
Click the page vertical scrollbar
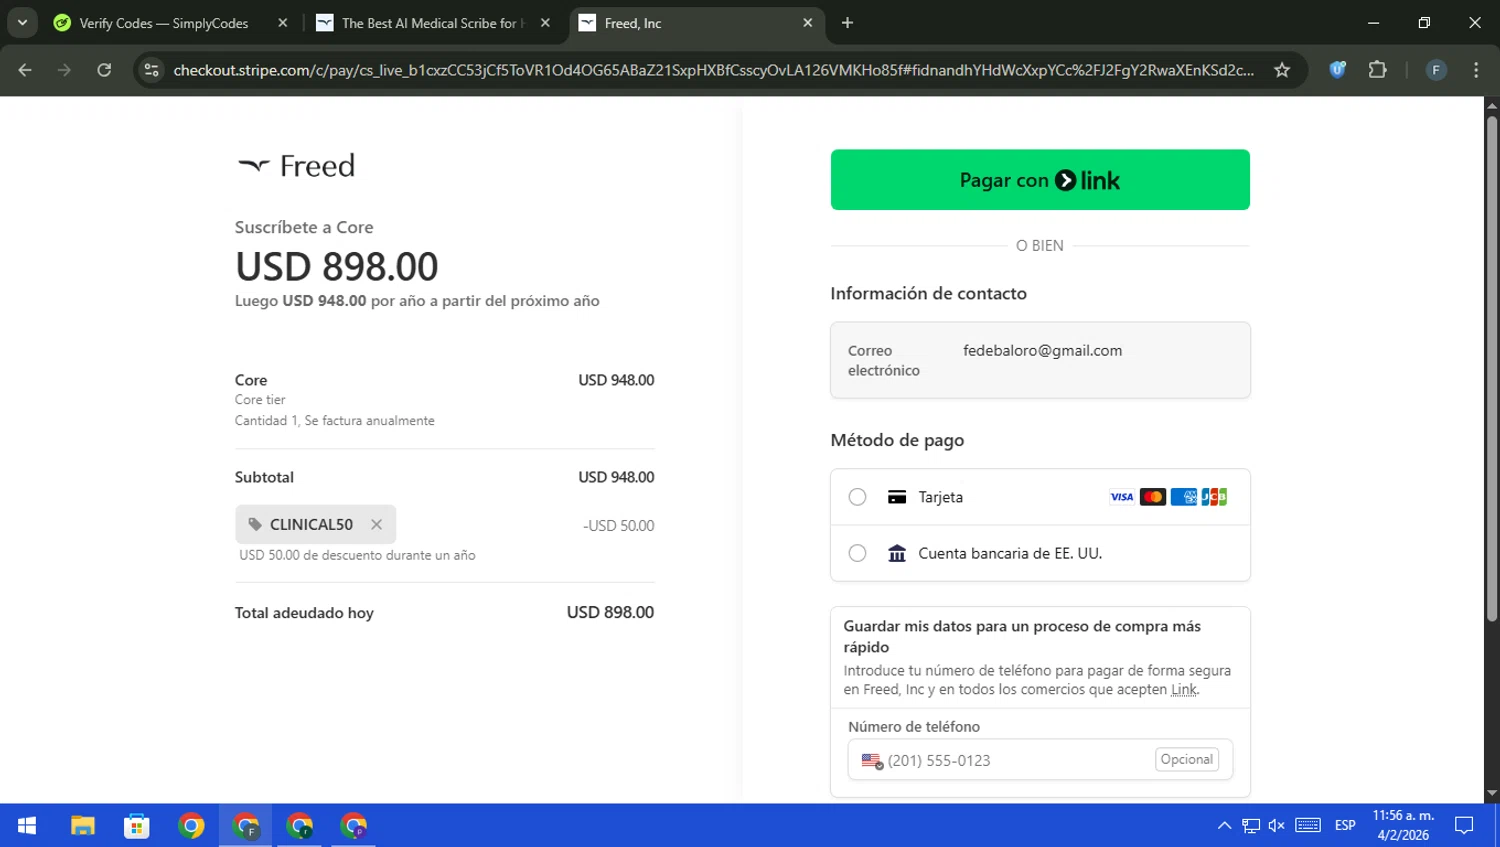[1492, 370]
